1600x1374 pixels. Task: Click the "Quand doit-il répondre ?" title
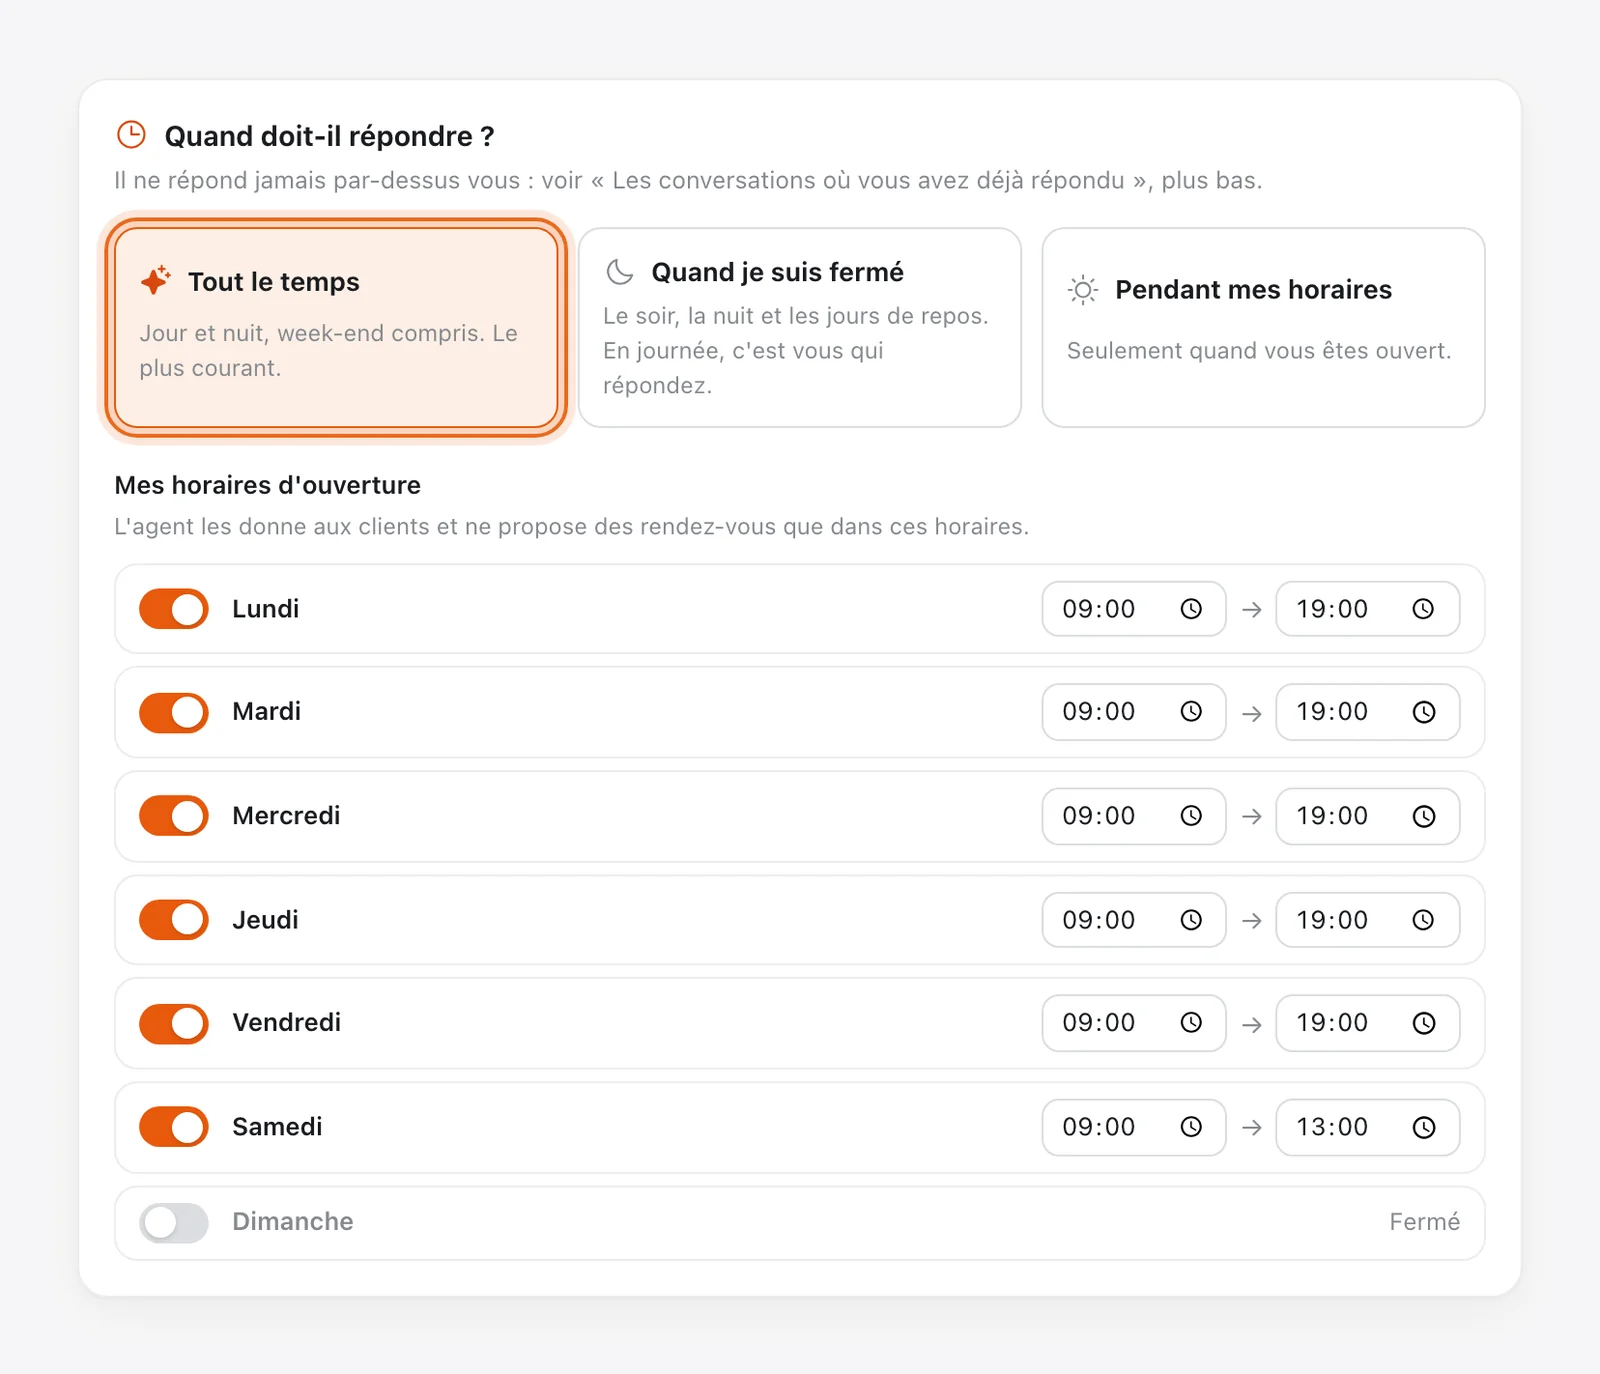[x=329, y=136]
